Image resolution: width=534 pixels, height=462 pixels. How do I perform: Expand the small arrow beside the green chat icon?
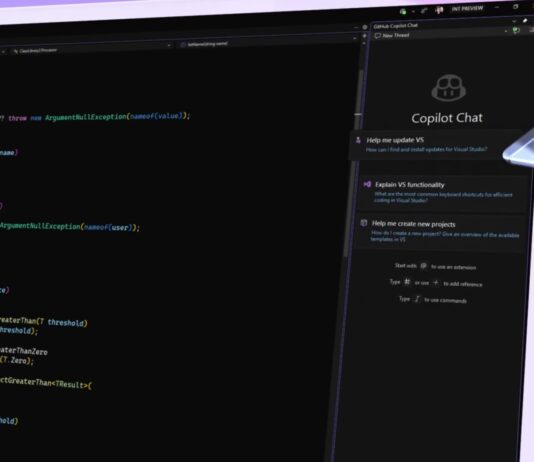coord(506,31)
